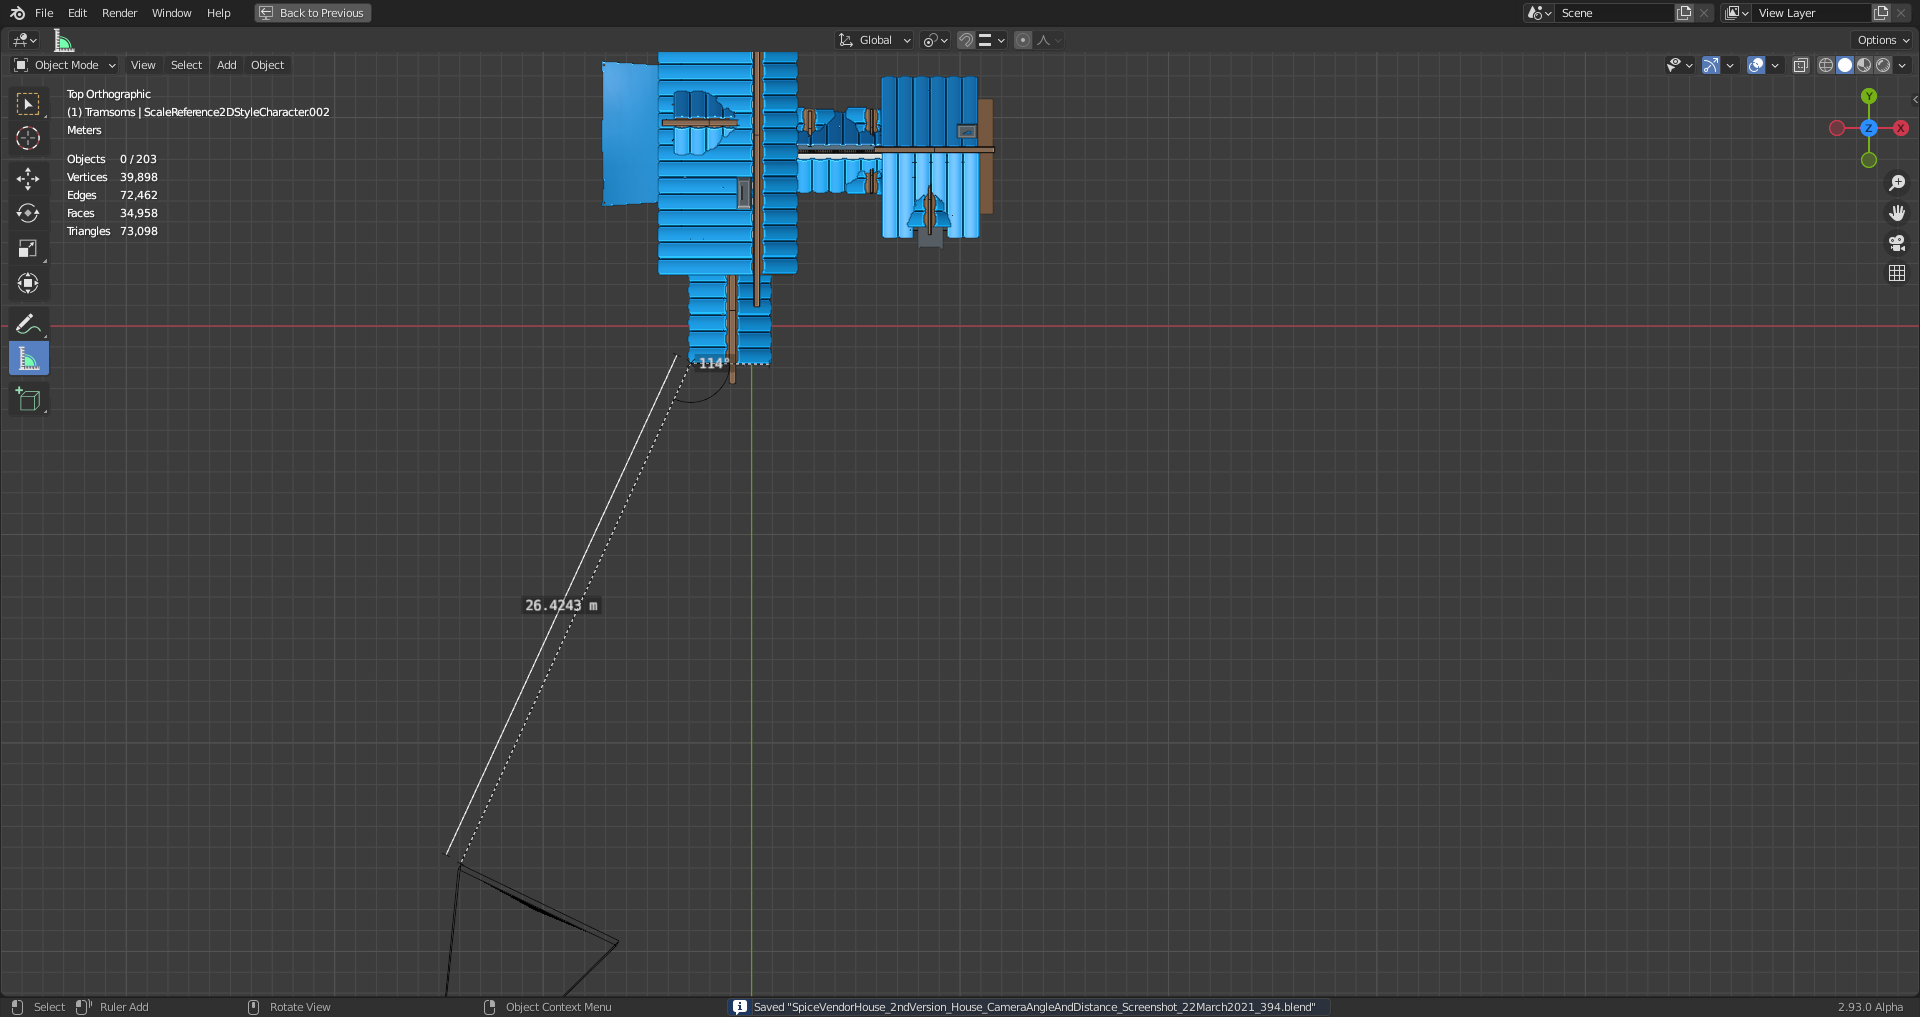Expand the snapping options dropdown
This screenshot has width=1920, height=1017.
pyautogui.click(x=992, y=40)
